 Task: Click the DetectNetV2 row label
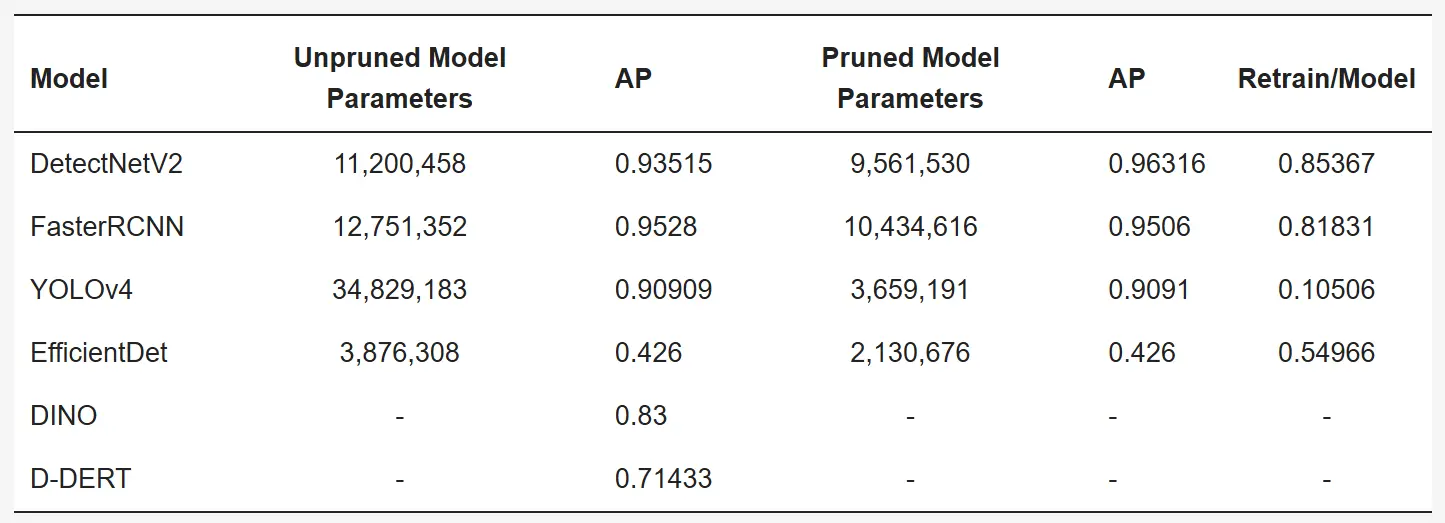click(x=107, y=163)
